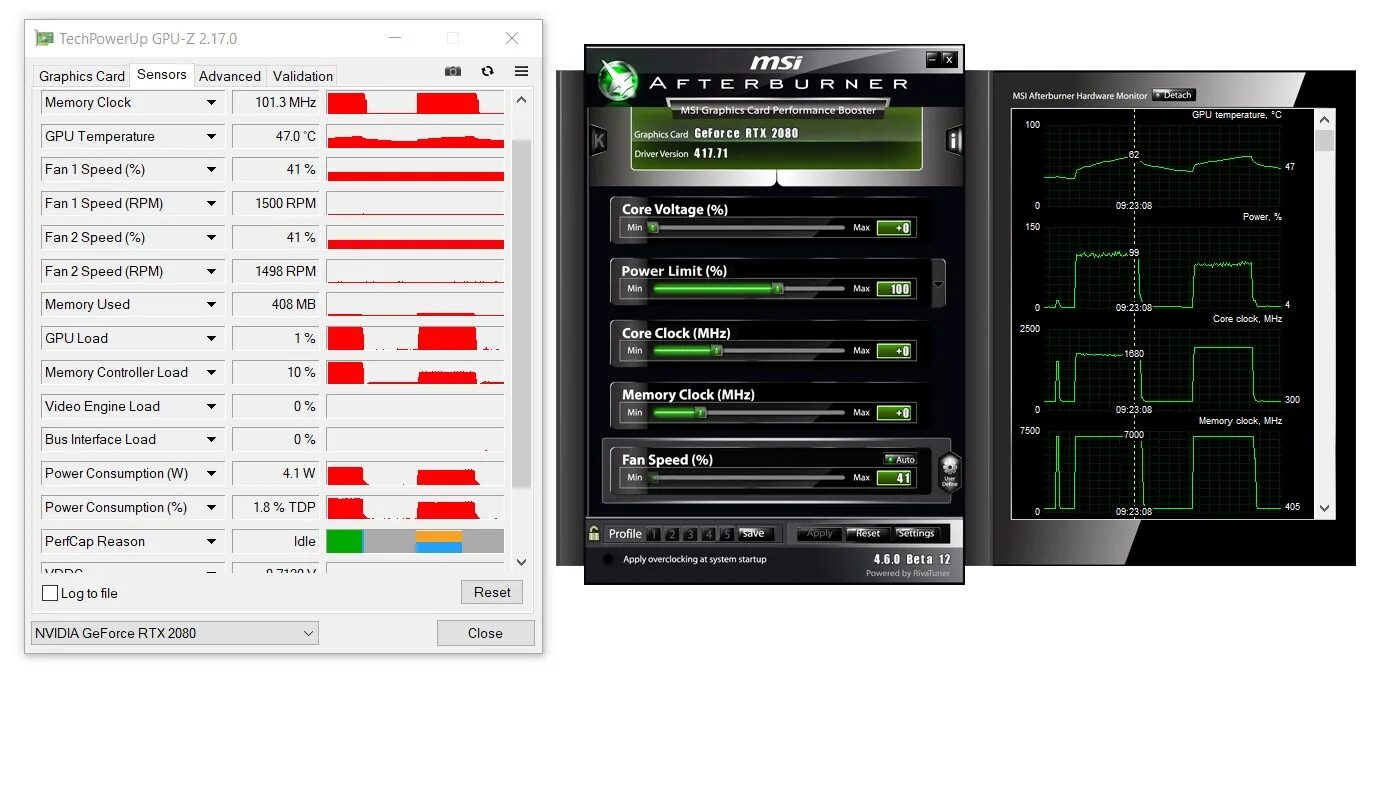
Task: Switch to the Advanced tab
Action: pos(230,76)
